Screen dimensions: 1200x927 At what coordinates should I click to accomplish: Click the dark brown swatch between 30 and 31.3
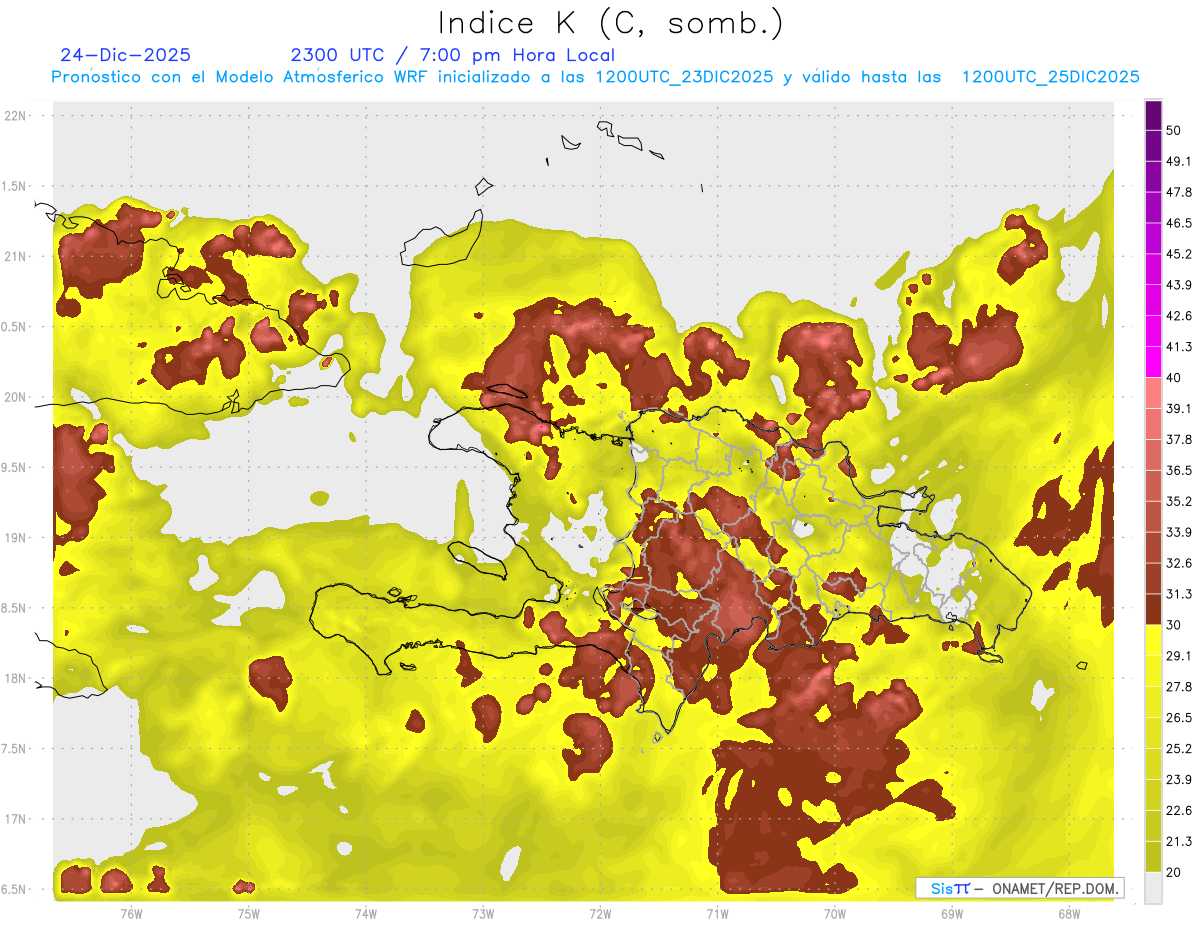point(1153,609)
